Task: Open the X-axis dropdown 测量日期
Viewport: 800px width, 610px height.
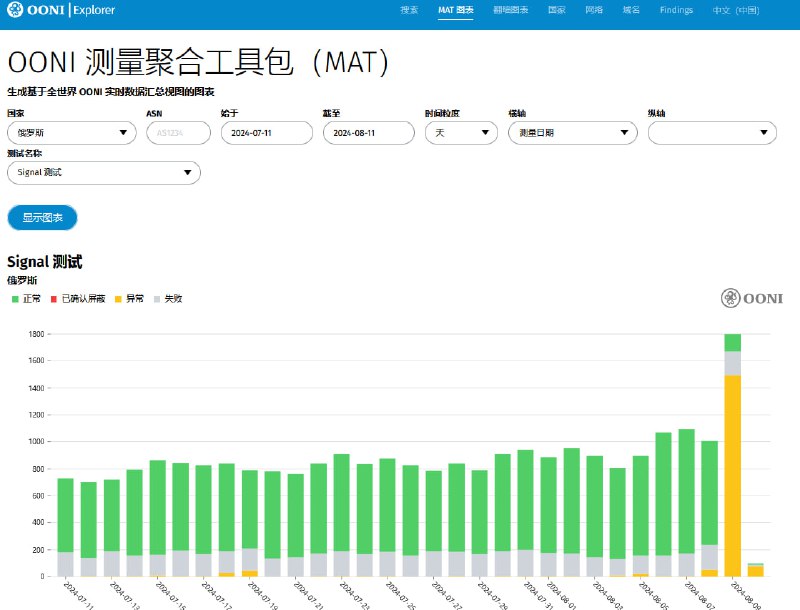Action: [x=573, y=133]
